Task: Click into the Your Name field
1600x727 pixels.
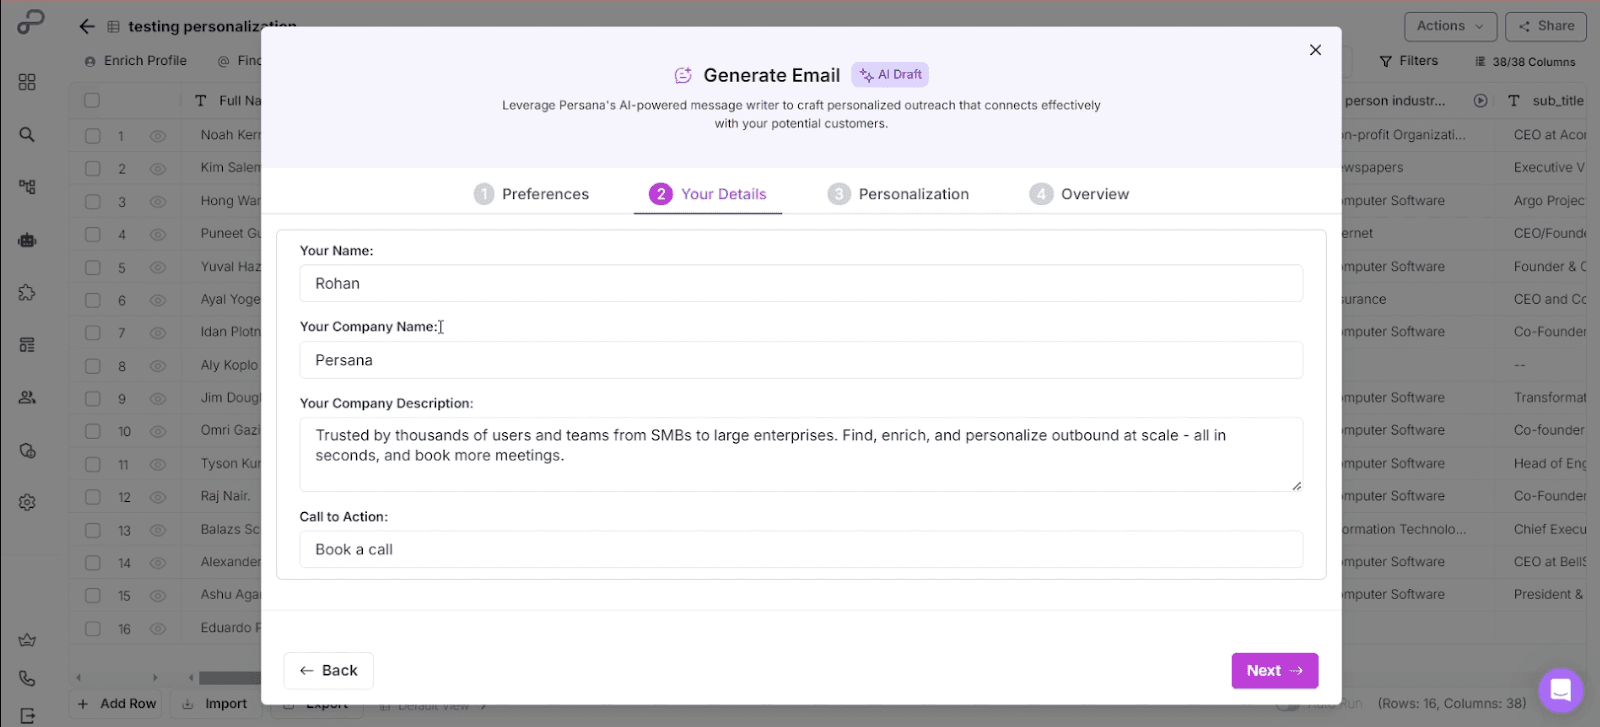Action: (801, 284)
